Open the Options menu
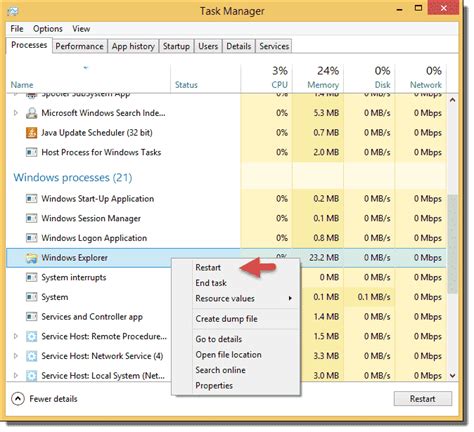The width and height of the screenshot is (474, 432). [x=48, y=29]
